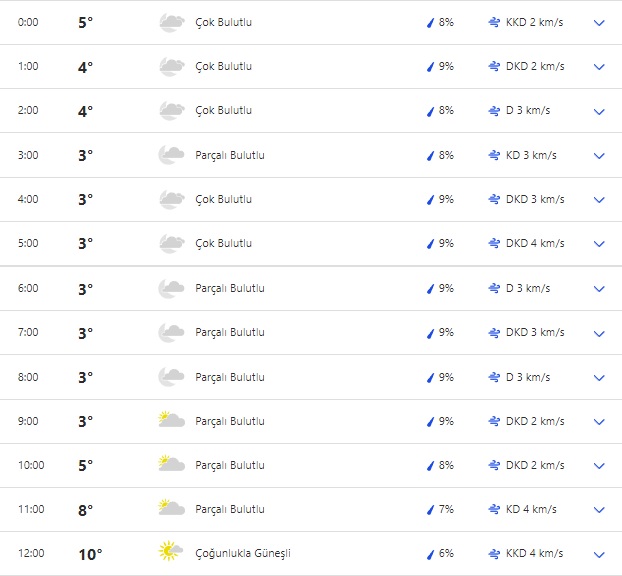Click the night partly cloudy icon at 3:00
Screen dimensions: 622x576
pyautogui.click(x=172, y=155)
